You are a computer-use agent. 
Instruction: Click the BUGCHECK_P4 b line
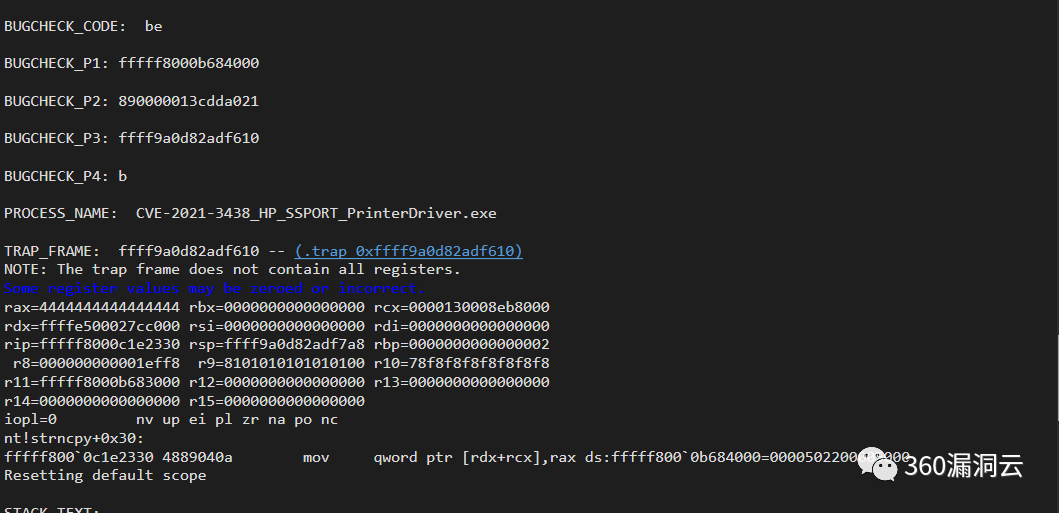pos(66,176)
